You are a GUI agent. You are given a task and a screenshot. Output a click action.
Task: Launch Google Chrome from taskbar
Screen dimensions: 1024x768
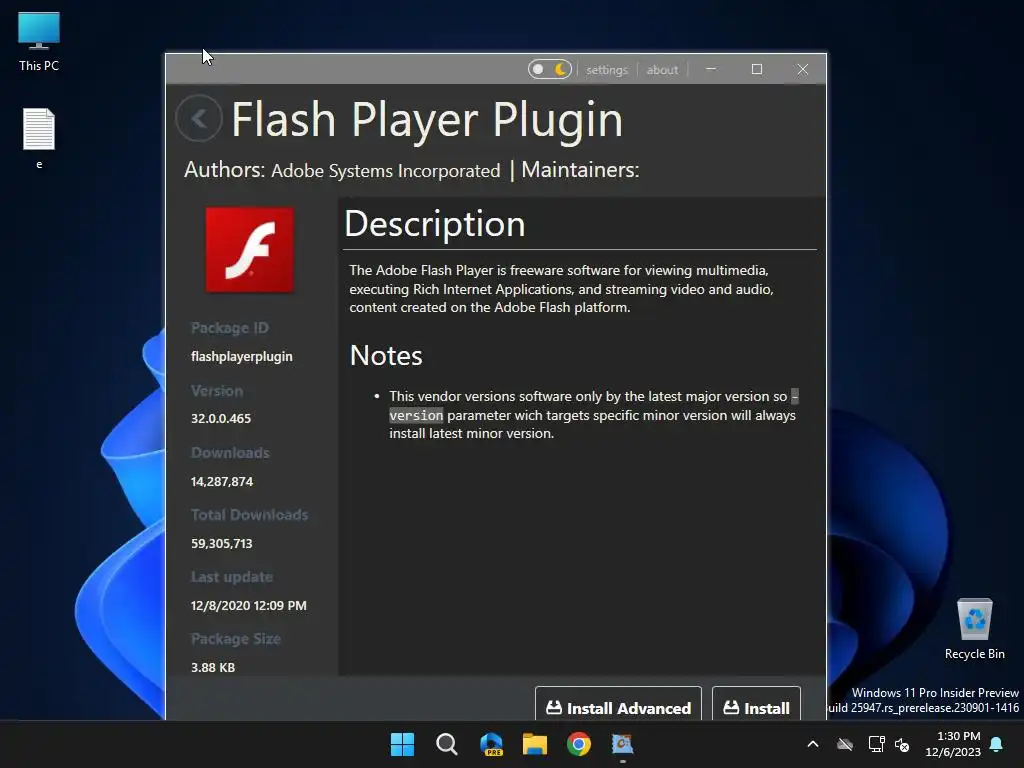pyautogui.click(x=579, y=744)
